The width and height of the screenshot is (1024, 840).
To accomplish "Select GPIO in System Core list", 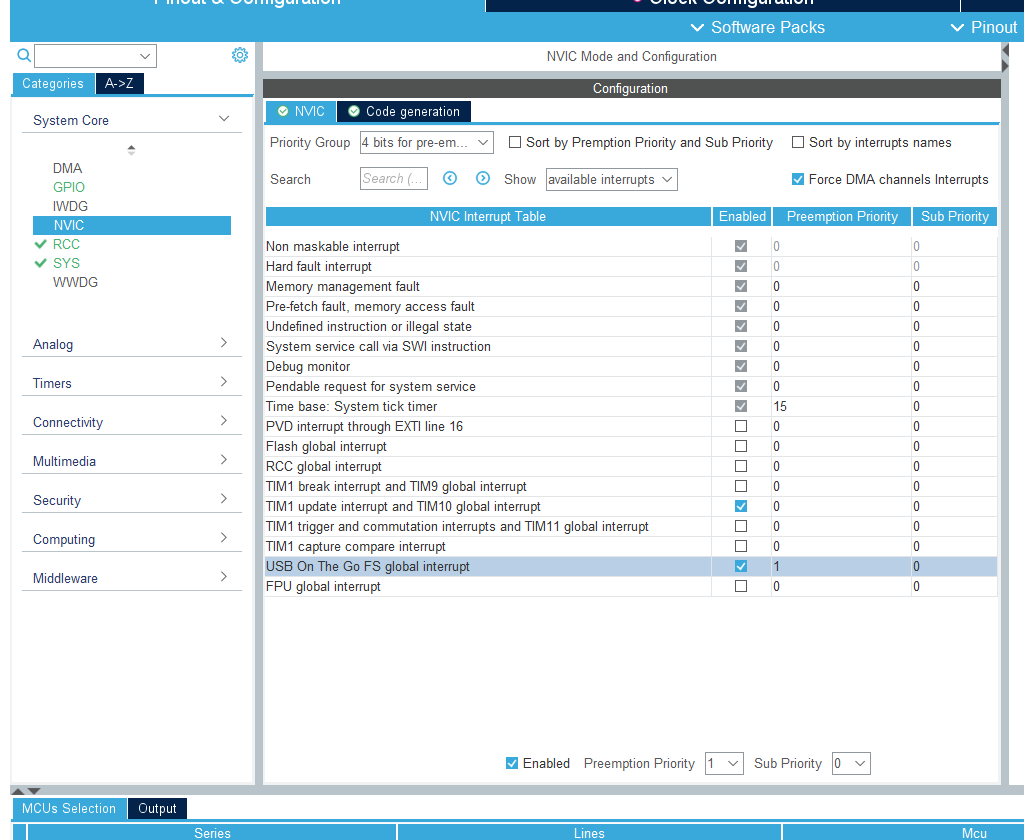I will tap(69, 187).
